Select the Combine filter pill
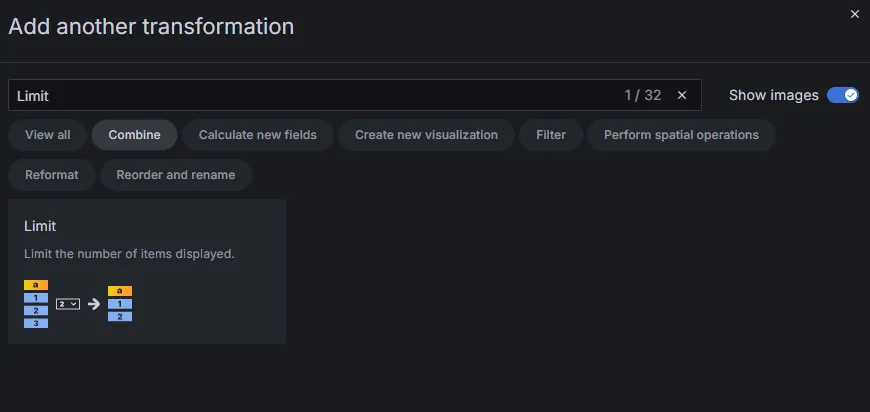 click(134, 135)
